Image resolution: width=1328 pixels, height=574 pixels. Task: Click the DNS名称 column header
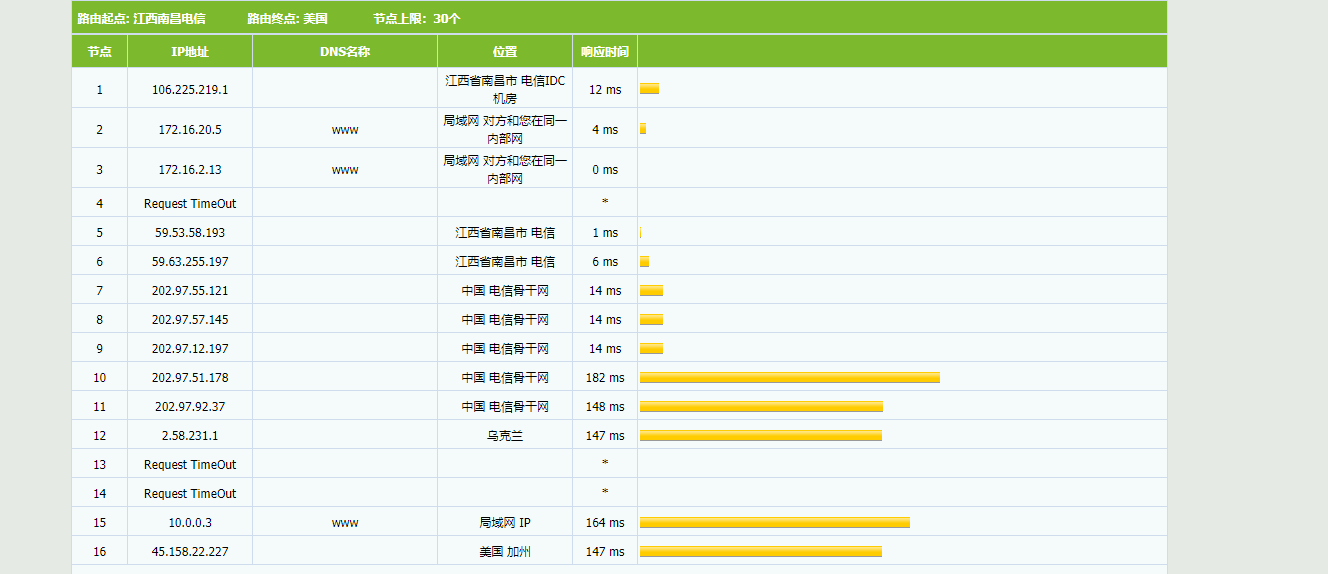click(345, 52)
